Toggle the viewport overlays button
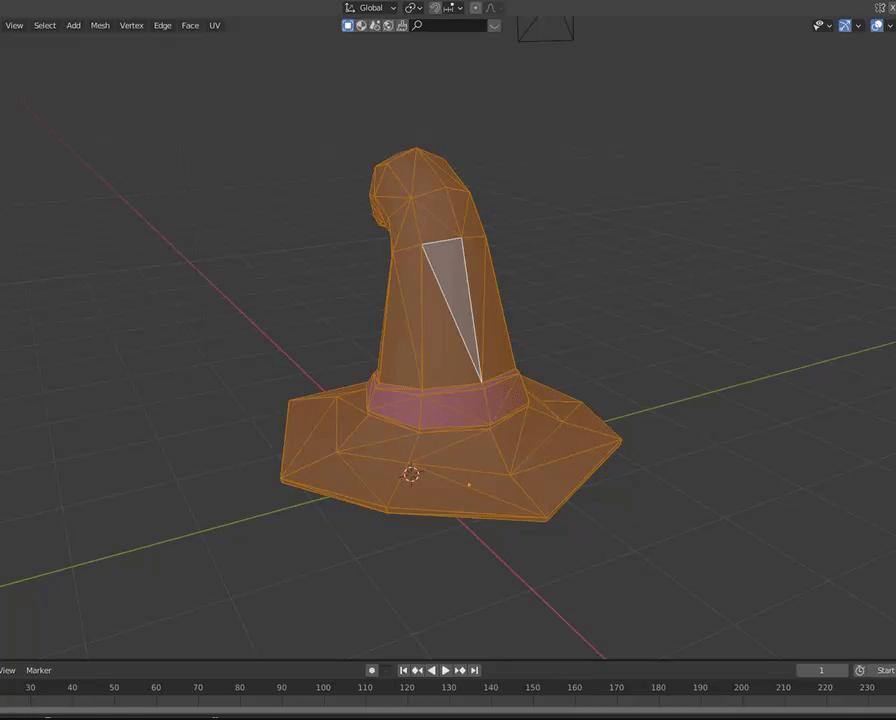This screenshot has height=720, width=896. click(877, 26)
